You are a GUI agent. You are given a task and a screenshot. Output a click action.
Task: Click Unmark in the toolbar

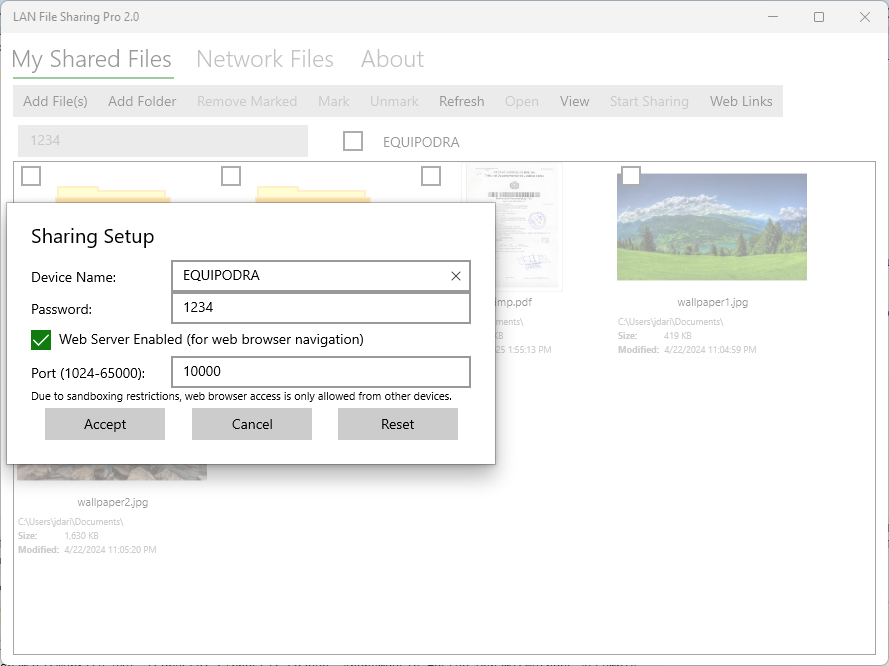pos(393,101)
